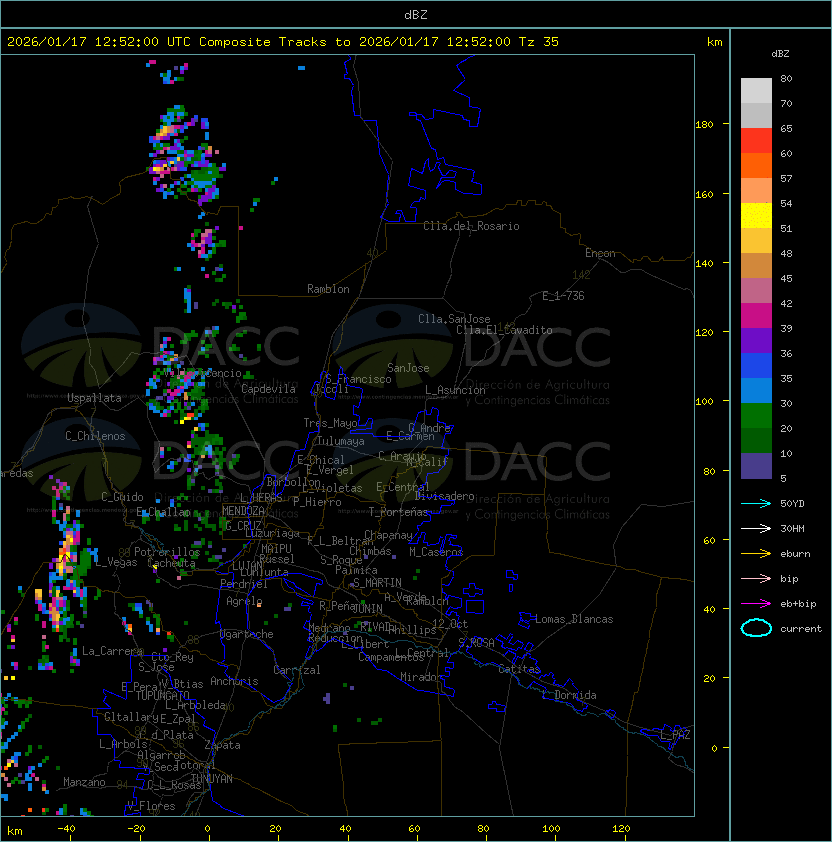Click the Clla.SanJose label on map
The width and height of the screenshot is (832, 842).
click(x=454, y=319)
